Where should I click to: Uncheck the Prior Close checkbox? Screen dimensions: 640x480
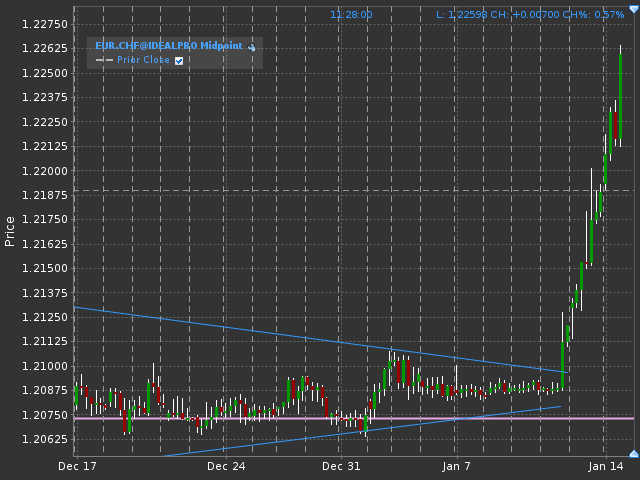pos(179,60)
